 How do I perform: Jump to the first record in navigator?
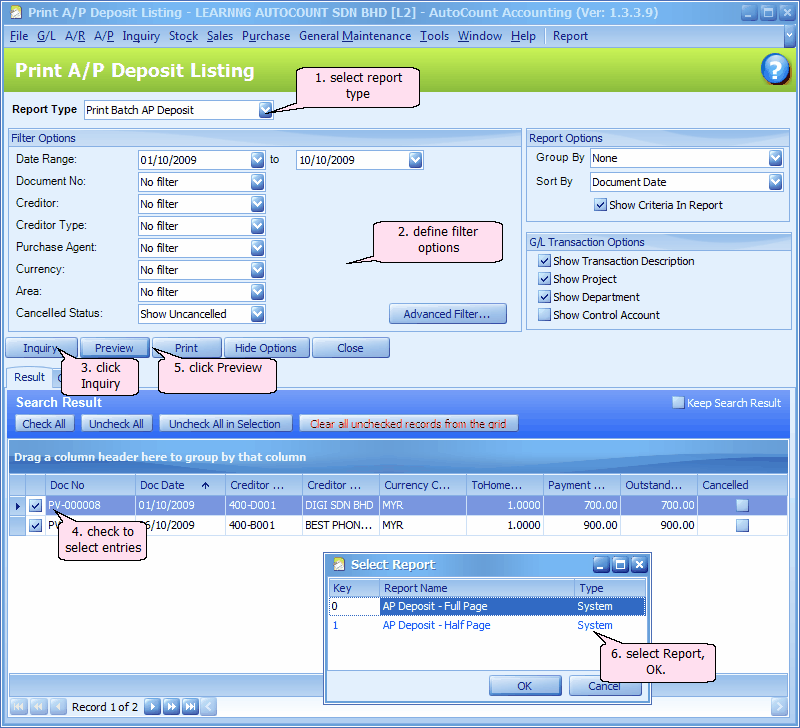point(20,707)
